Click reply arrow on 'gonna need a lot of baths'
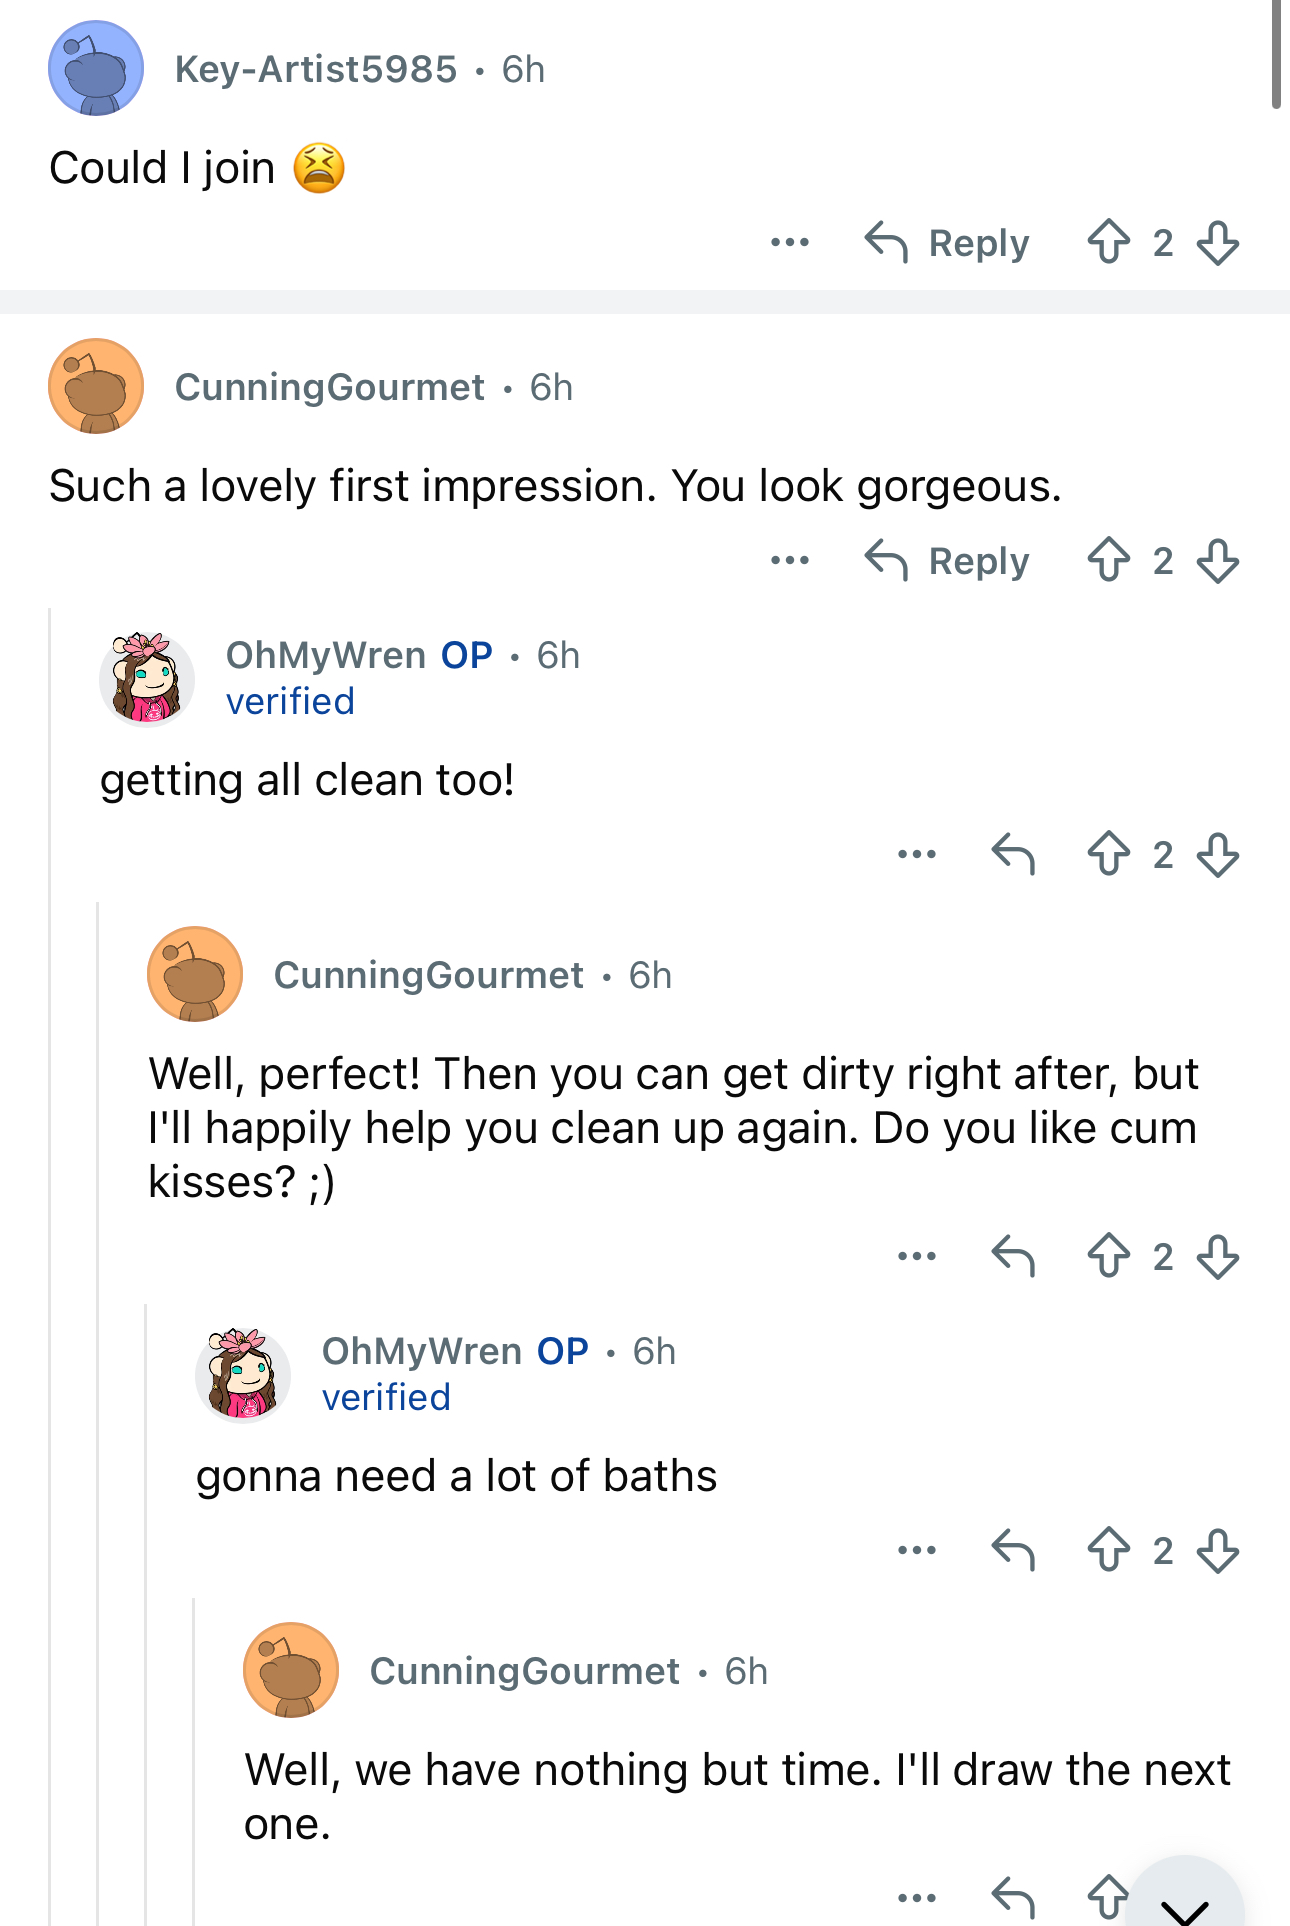 pos(1012,1550)
